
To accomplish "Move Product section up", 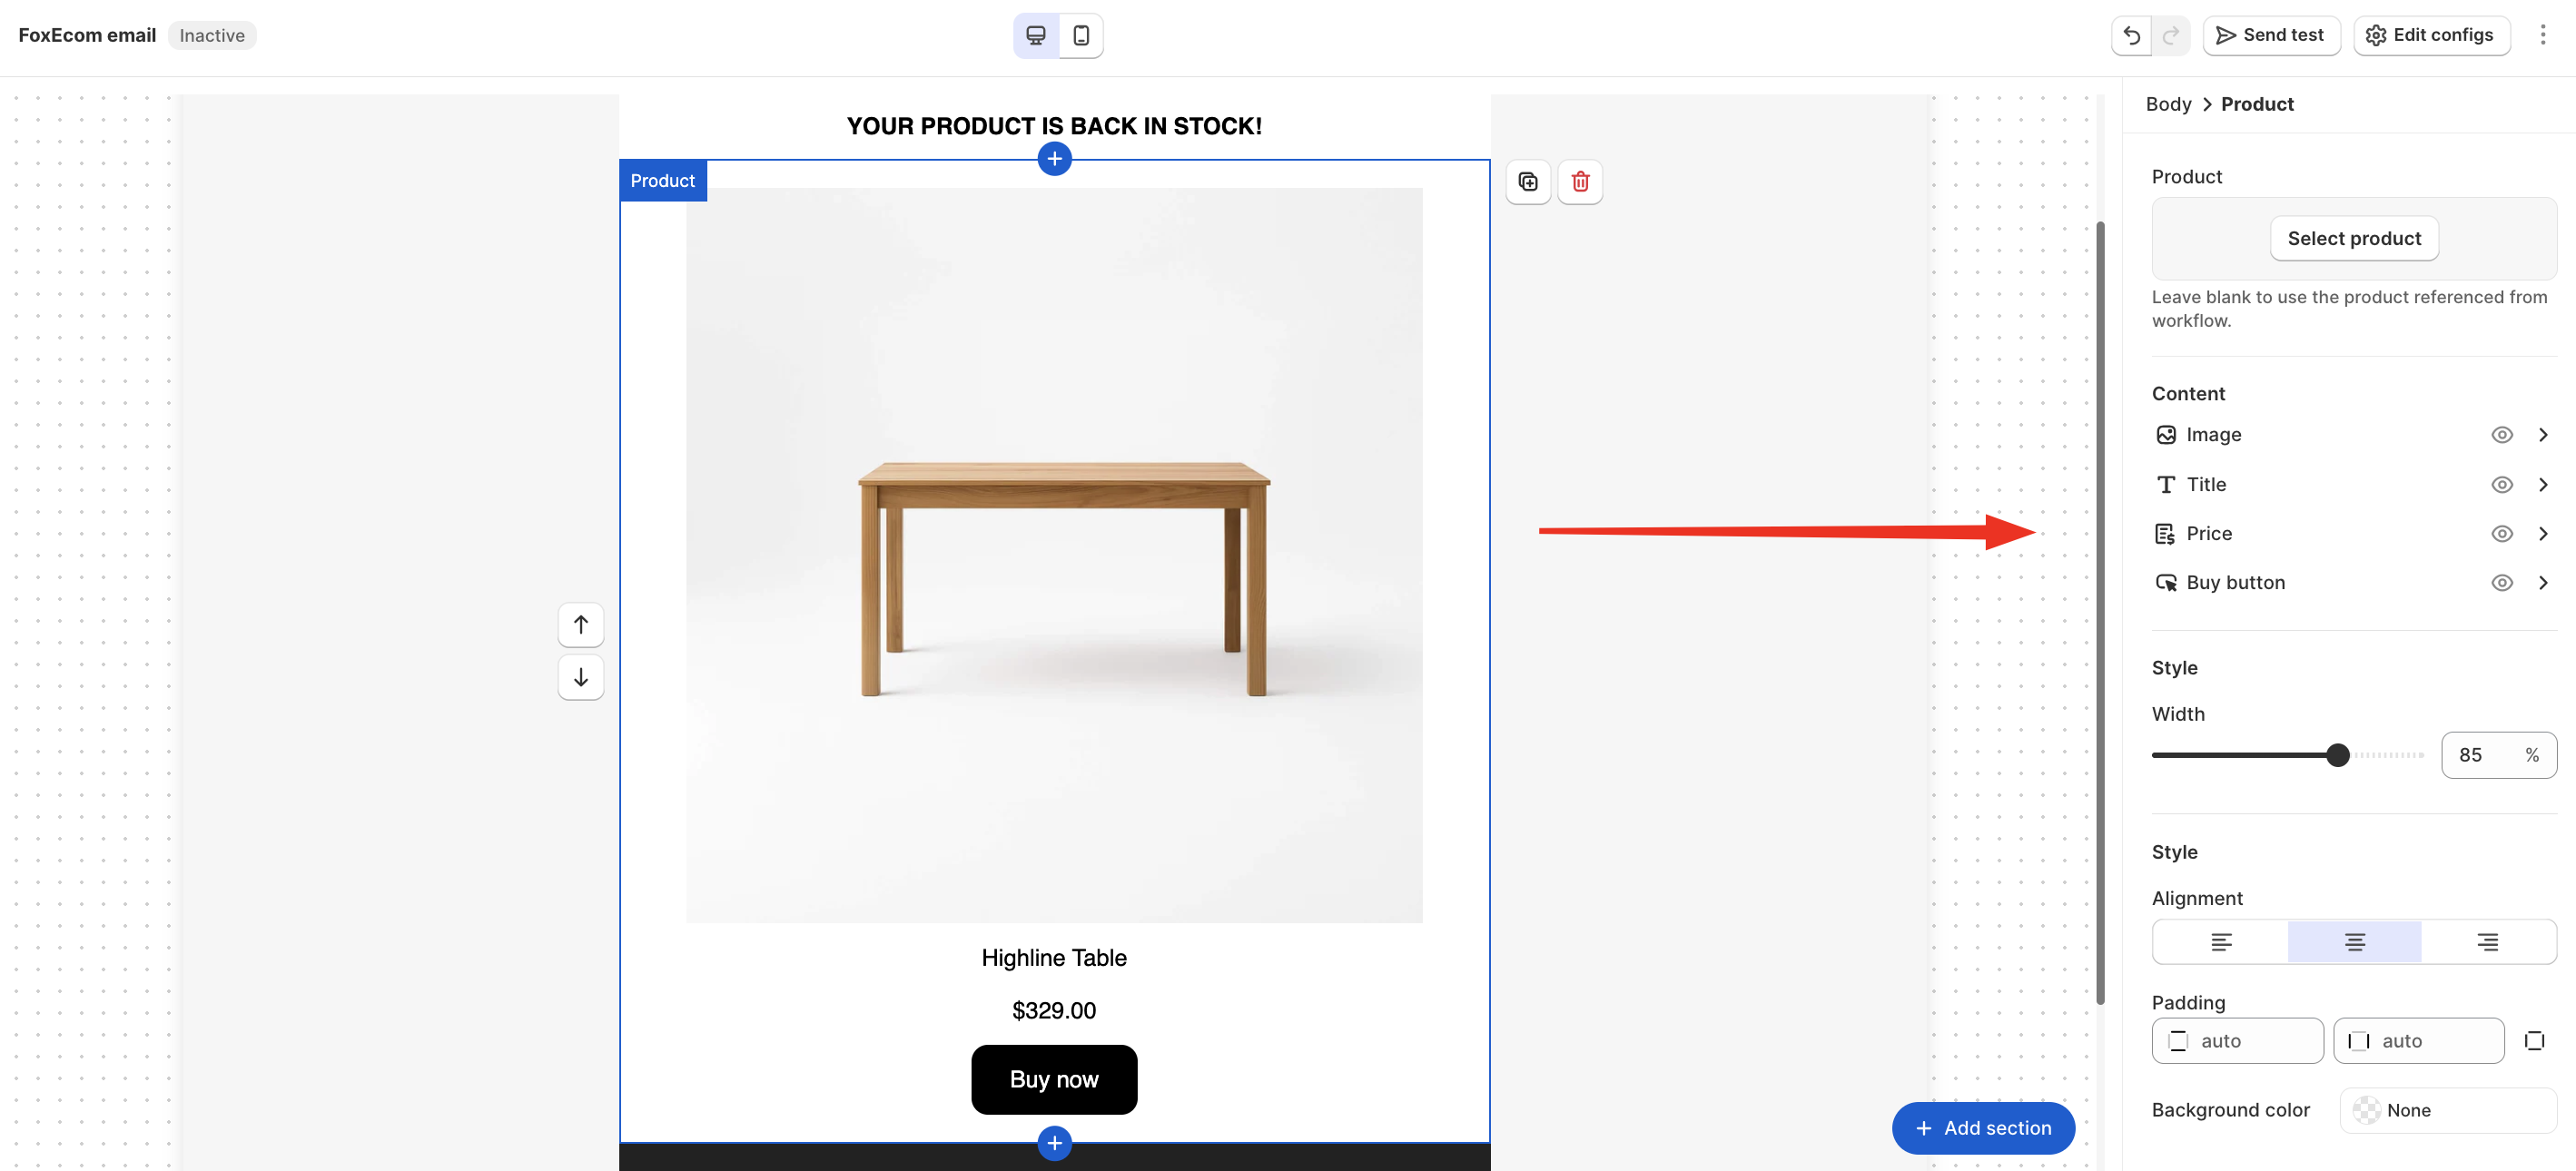I will pyautogui.click(x=581, y=625).
